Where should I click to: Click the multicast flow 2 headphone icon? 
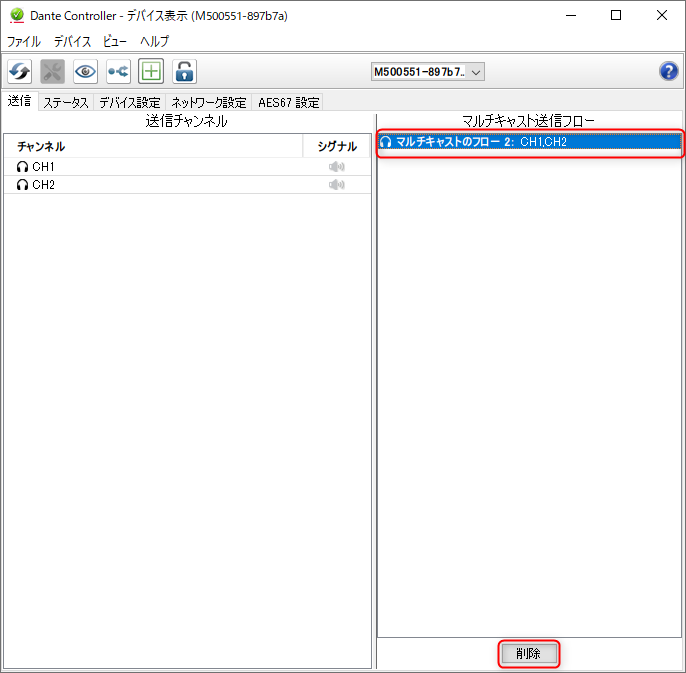click(x=385, y=142)
